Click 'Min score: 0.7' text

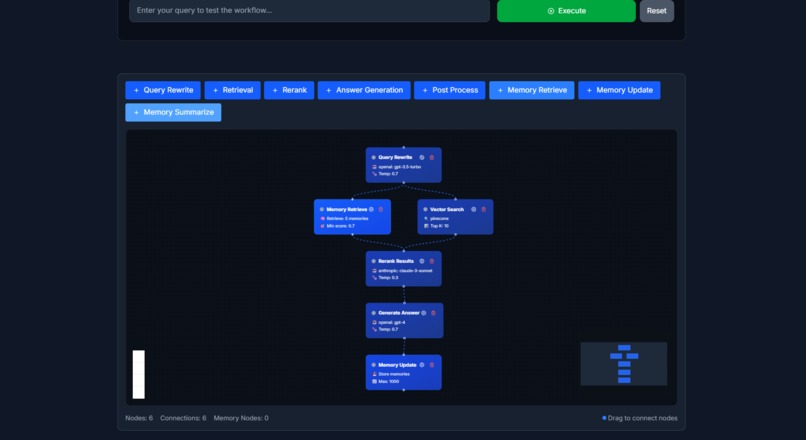pyautogui.click(x=340, y=226)
